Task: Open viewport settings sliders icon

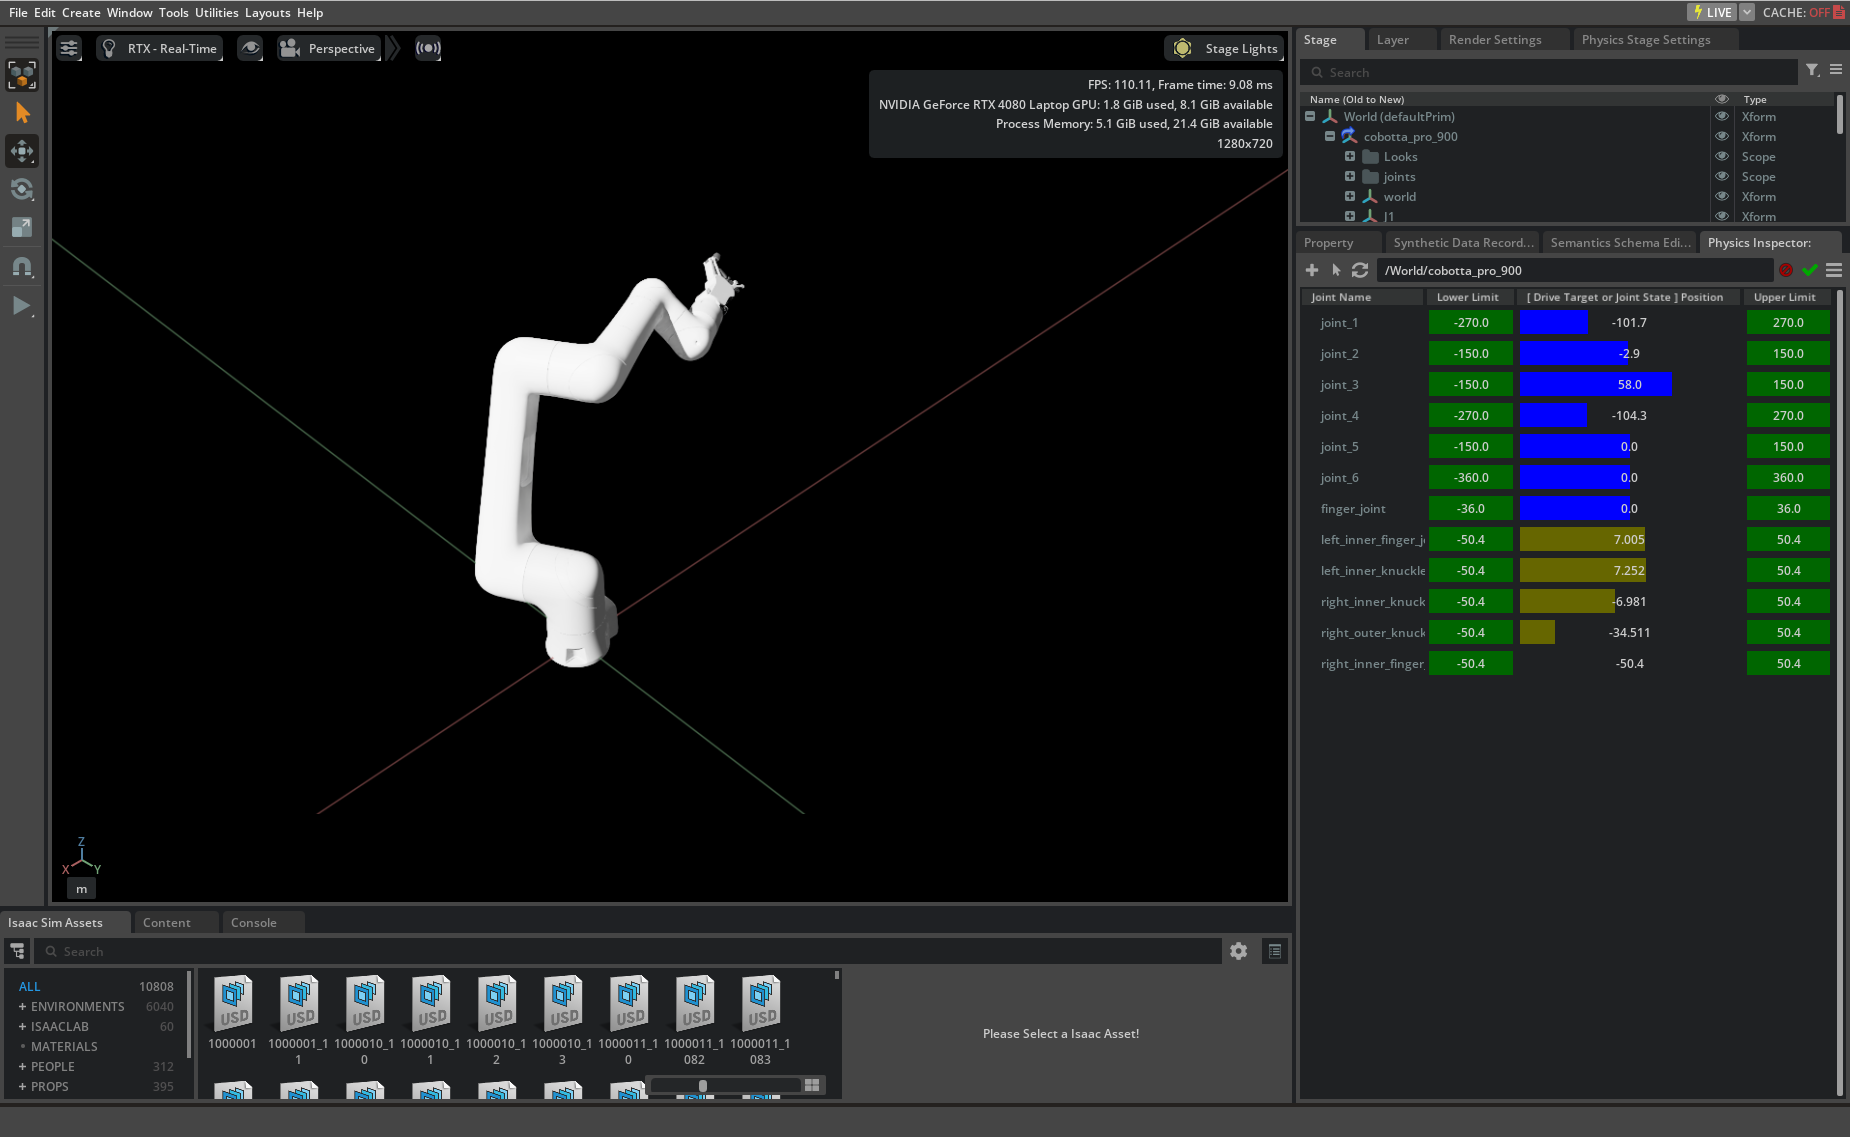Action: click(69, 48)
